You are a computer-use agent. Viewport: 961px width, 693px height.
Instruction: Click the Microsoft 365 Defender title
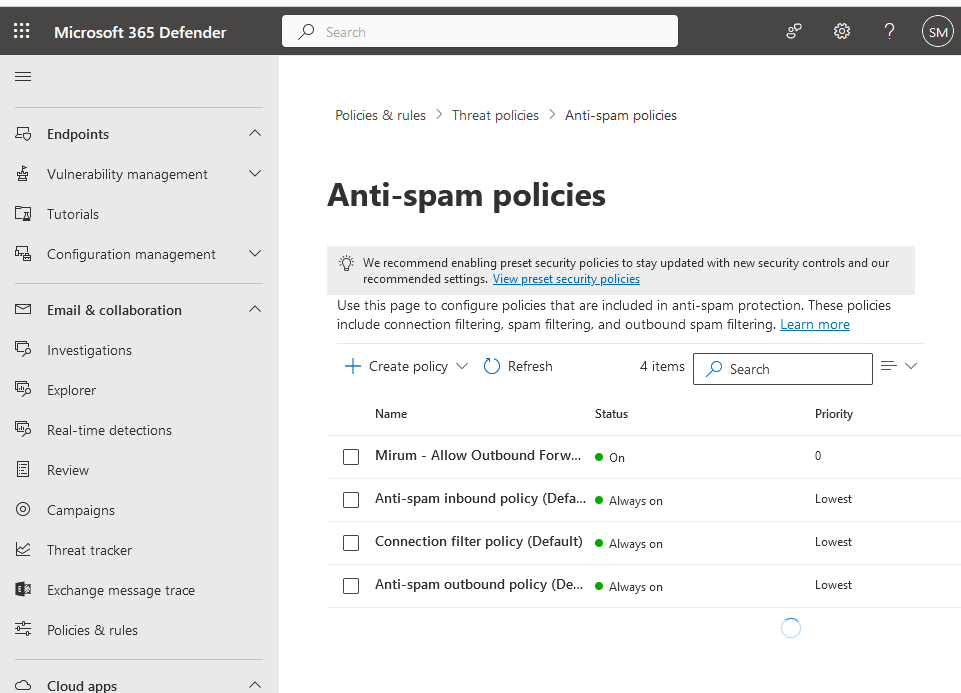[x=140, y=32]
